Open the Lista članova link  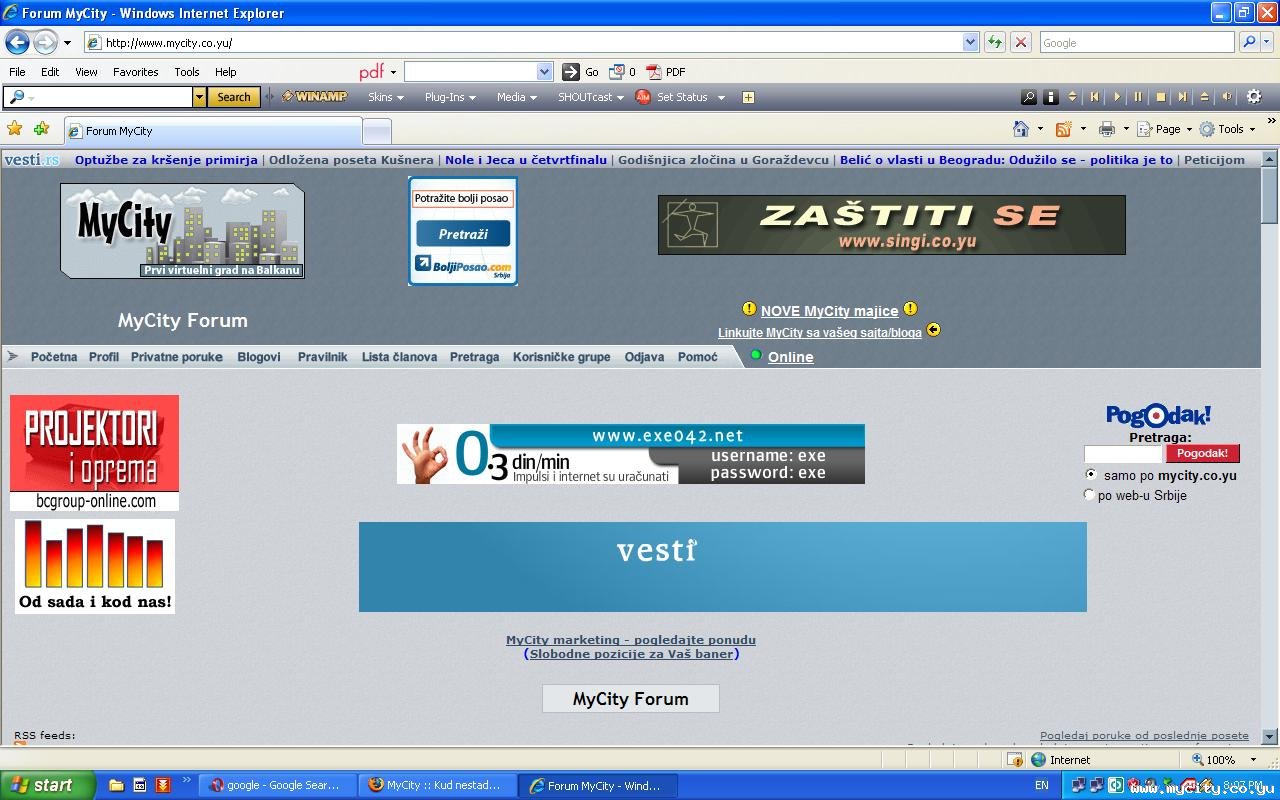[399, 357]
